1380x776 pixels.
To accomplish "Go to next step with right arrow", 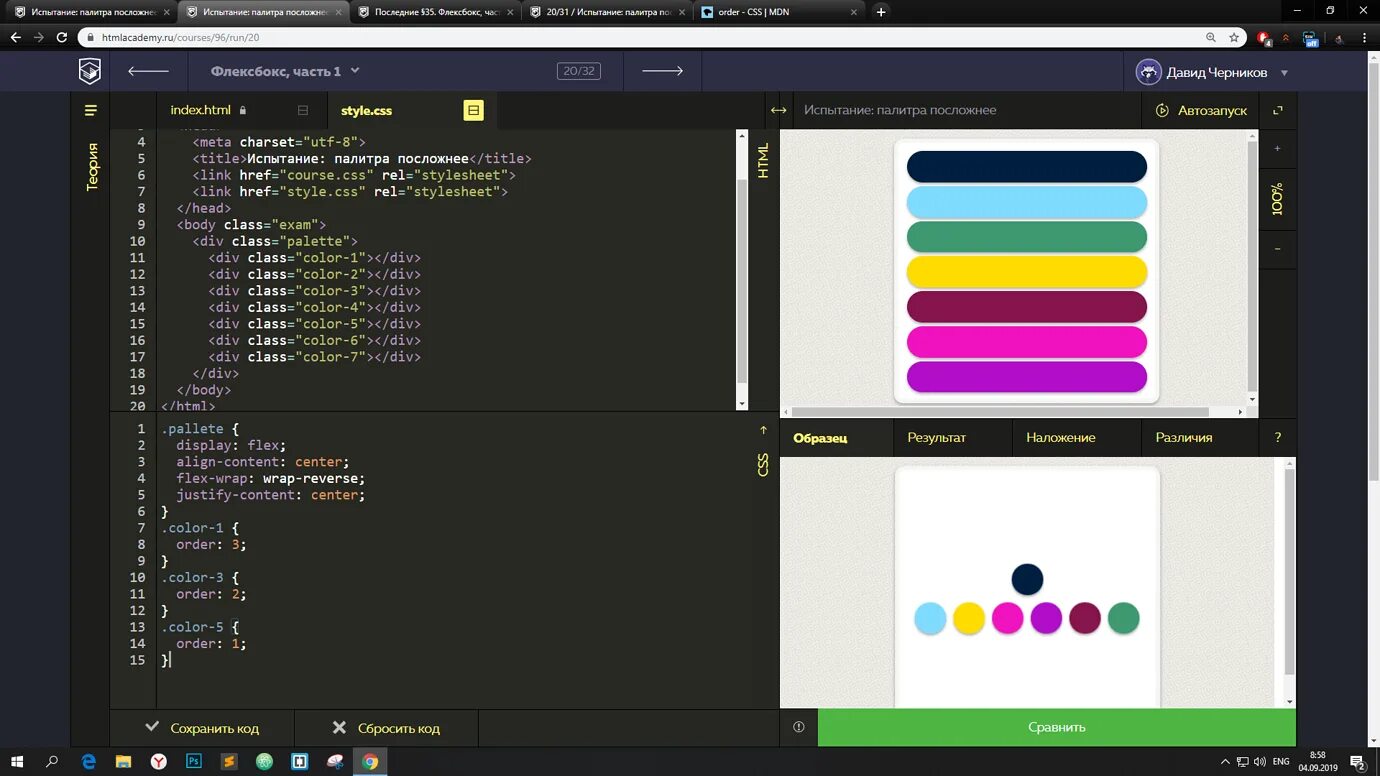I will coord(662,71).
